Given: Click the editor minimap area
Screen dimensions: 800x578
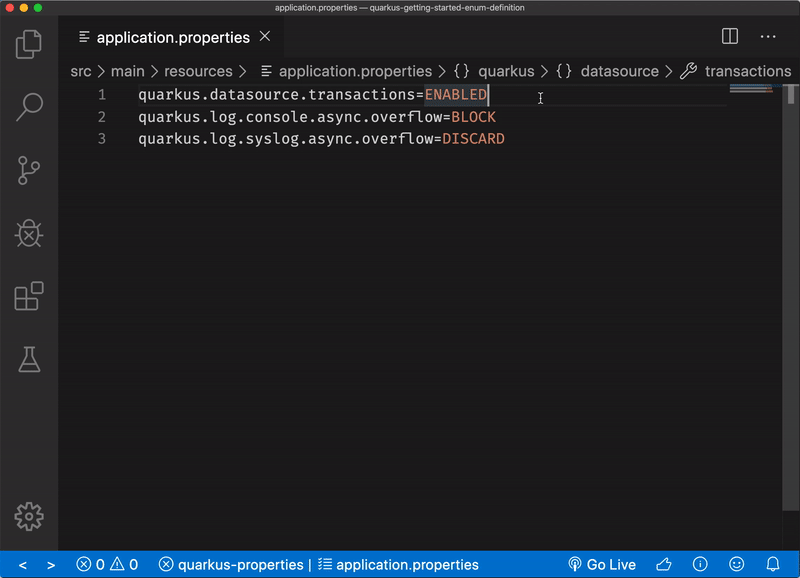Looking at the screenshot, I should click(x=750, y=90).
